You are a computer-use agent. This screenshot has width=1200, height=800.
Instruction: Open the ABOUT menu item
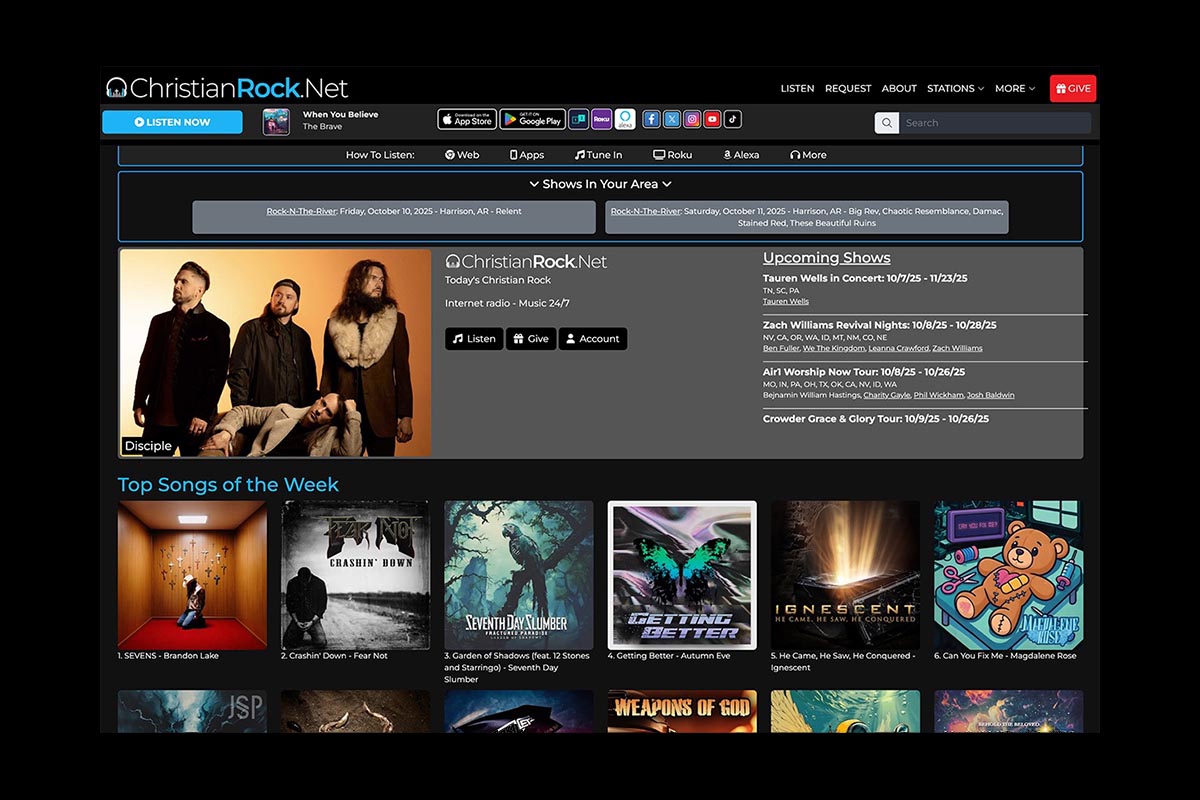[899, 89]
